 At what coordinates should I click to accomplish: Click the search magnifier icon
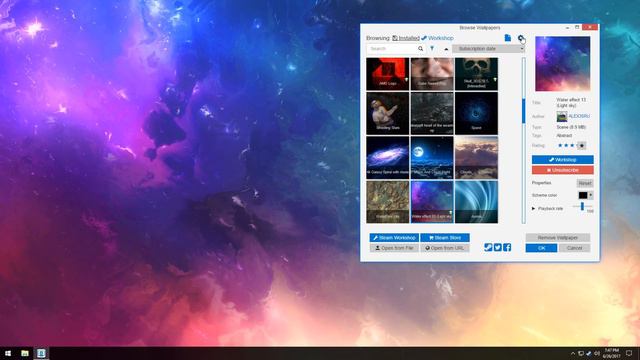coord(420,49)
